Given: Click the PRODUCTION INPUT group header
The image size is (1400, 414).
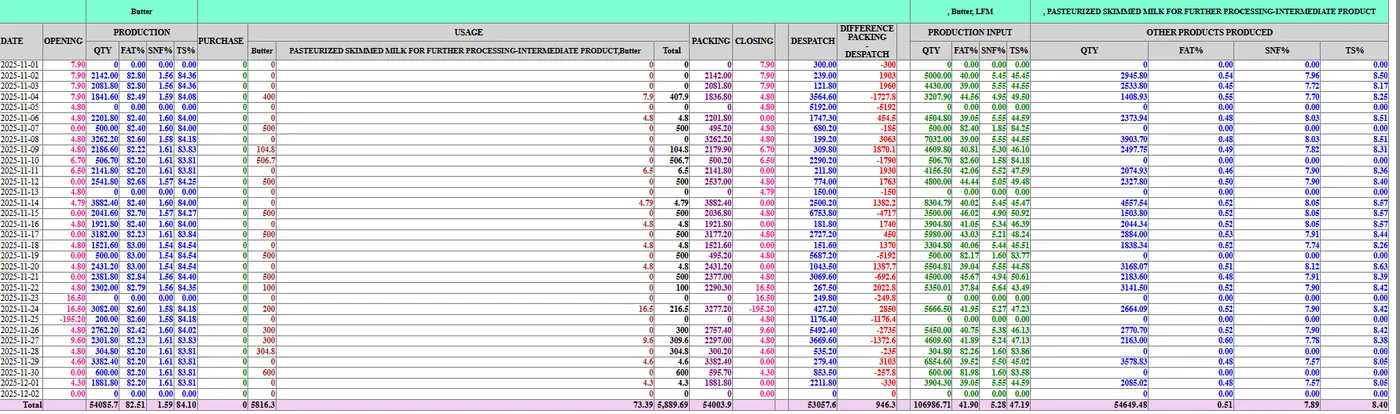Looking at the screenshot, I should (x=969, y=32).
